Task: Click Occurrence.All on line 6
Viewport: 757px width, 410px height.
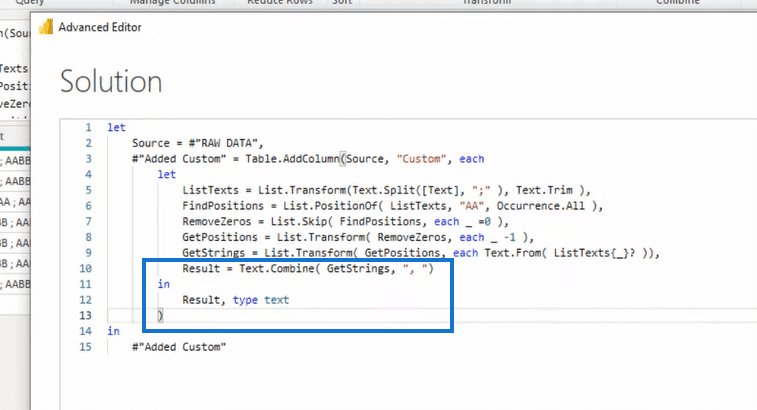Action: 541,206
